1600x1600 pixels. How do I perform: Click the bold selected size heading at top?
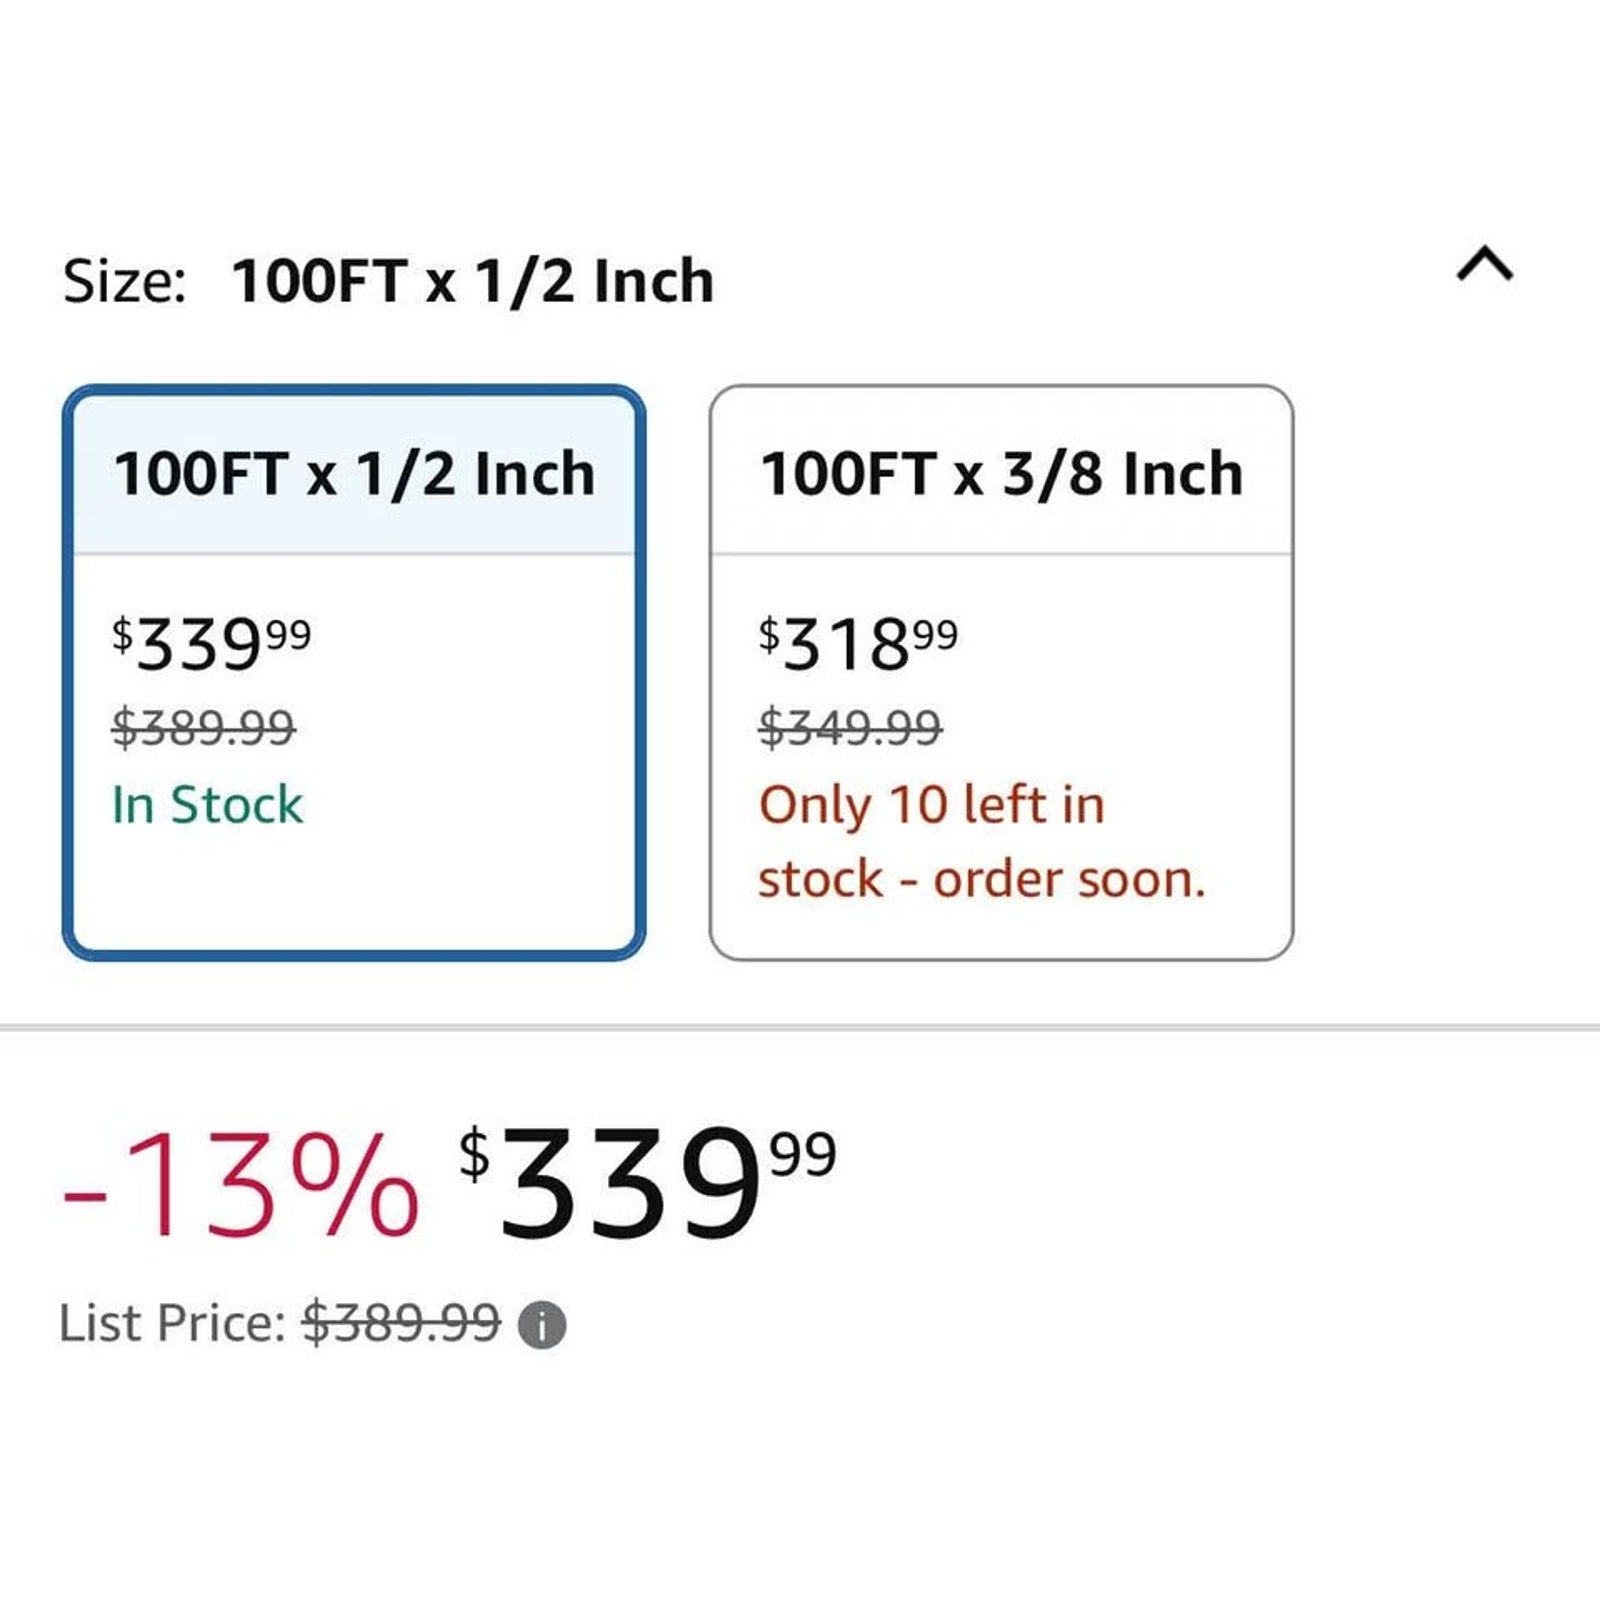[x=472, y=281]
